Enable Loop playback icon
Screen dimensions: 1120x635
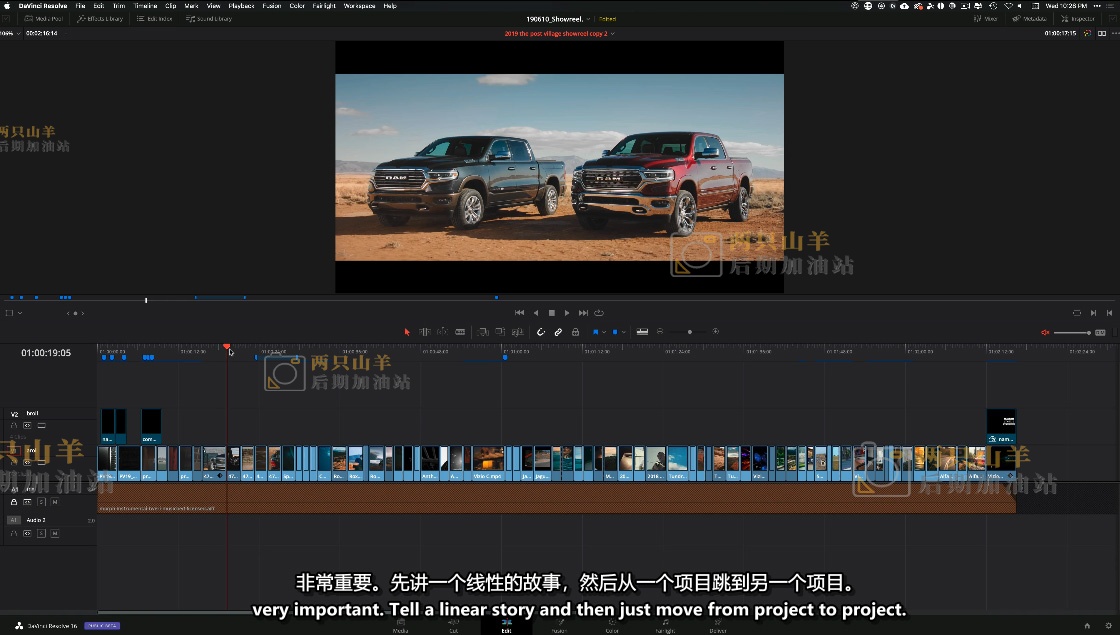pos(599,313)
